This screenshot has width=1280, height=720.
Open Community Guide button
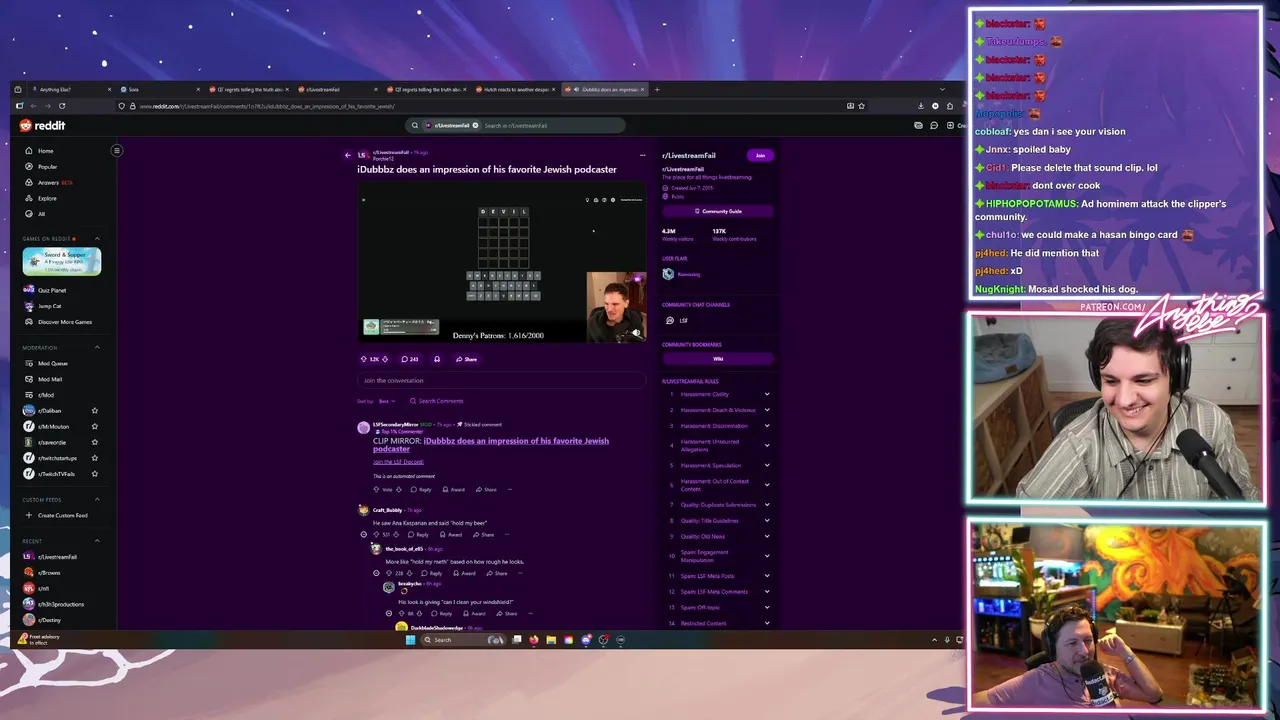pos(718,211)
